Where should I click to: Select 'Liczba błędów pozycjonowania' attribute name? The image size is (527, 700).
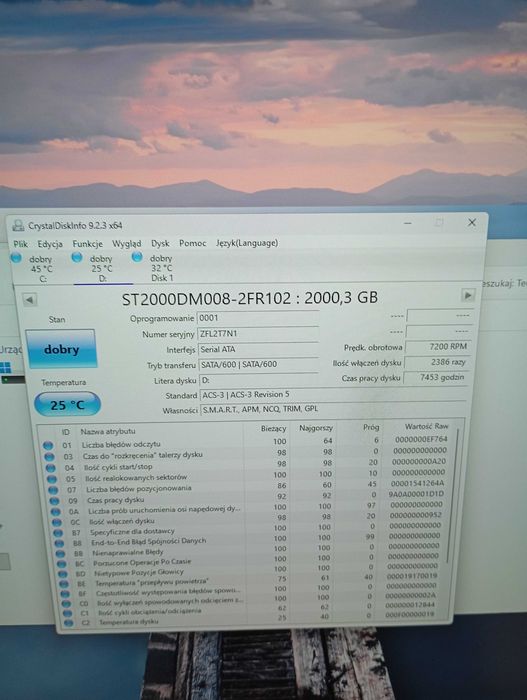[x=139, y=489]
